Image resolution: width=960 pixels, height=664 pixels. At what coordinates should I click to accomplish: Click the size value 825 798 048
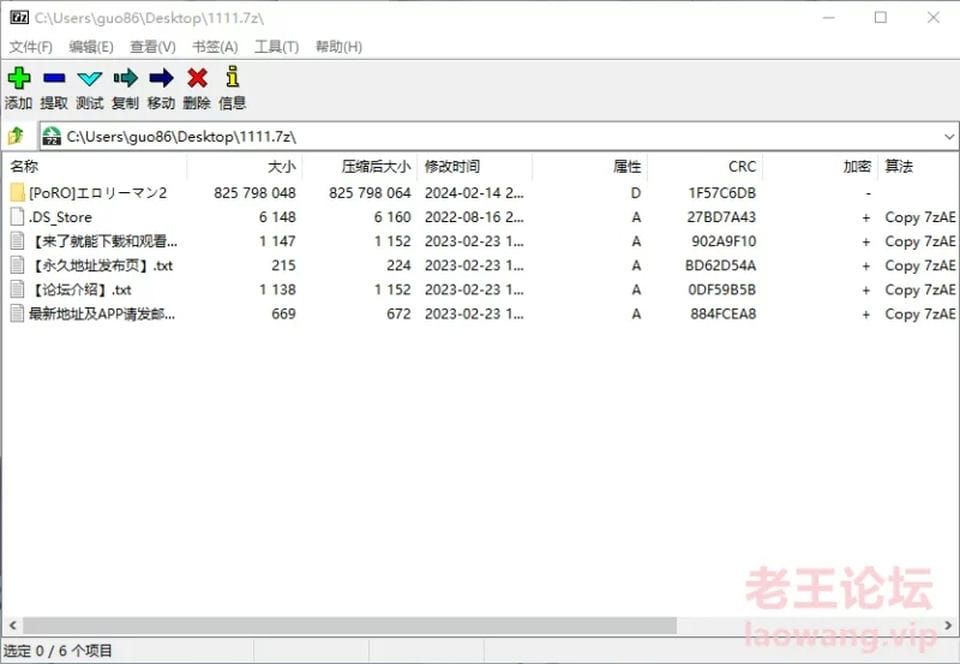(255, 193)
